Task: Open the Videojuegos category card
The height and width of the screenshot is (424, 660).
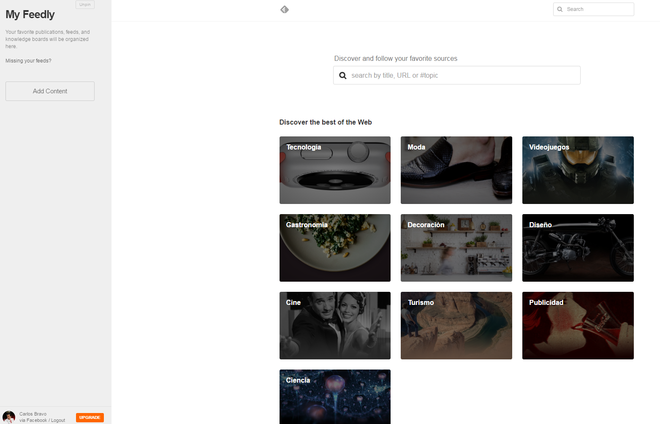Action: [x=578, y=170]
